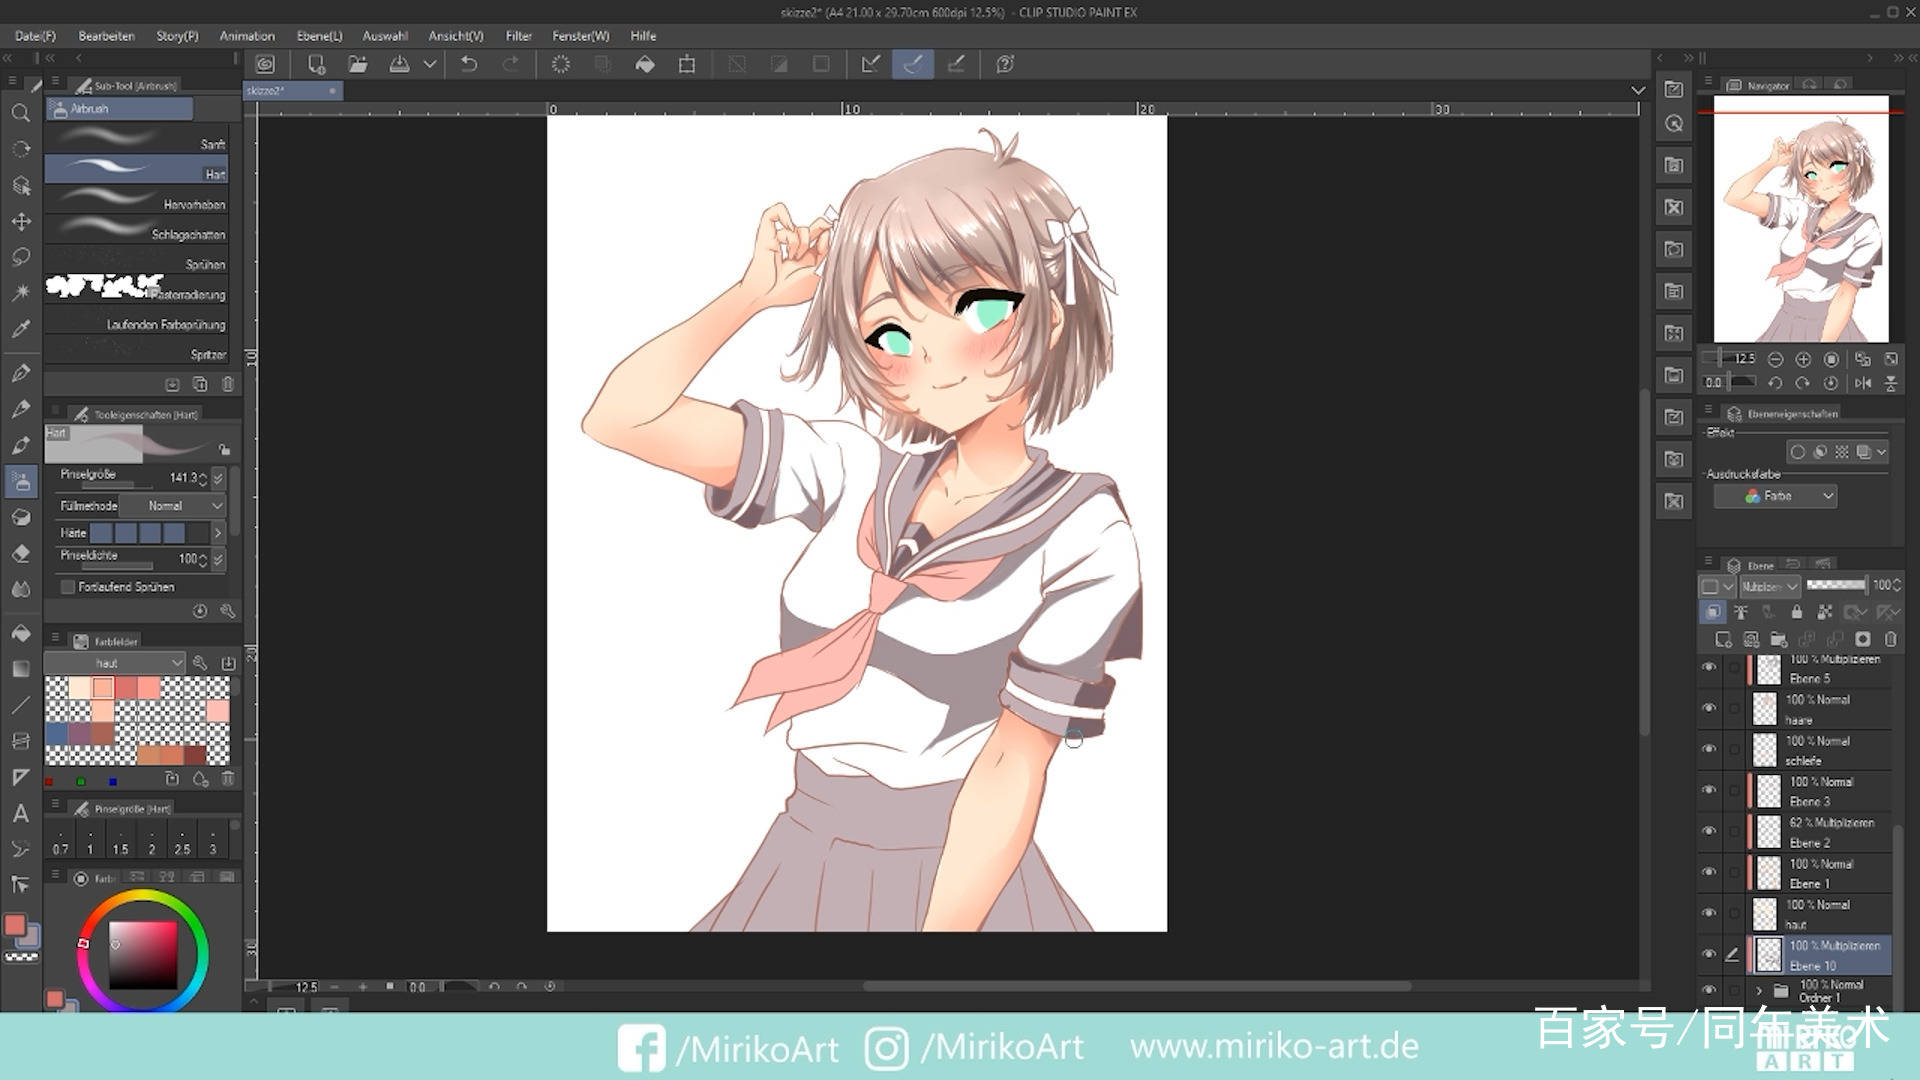Select the Eyedropper tool
Image resolution: width=1920 pixels, height=1080 pixels.
pos(20,329)
